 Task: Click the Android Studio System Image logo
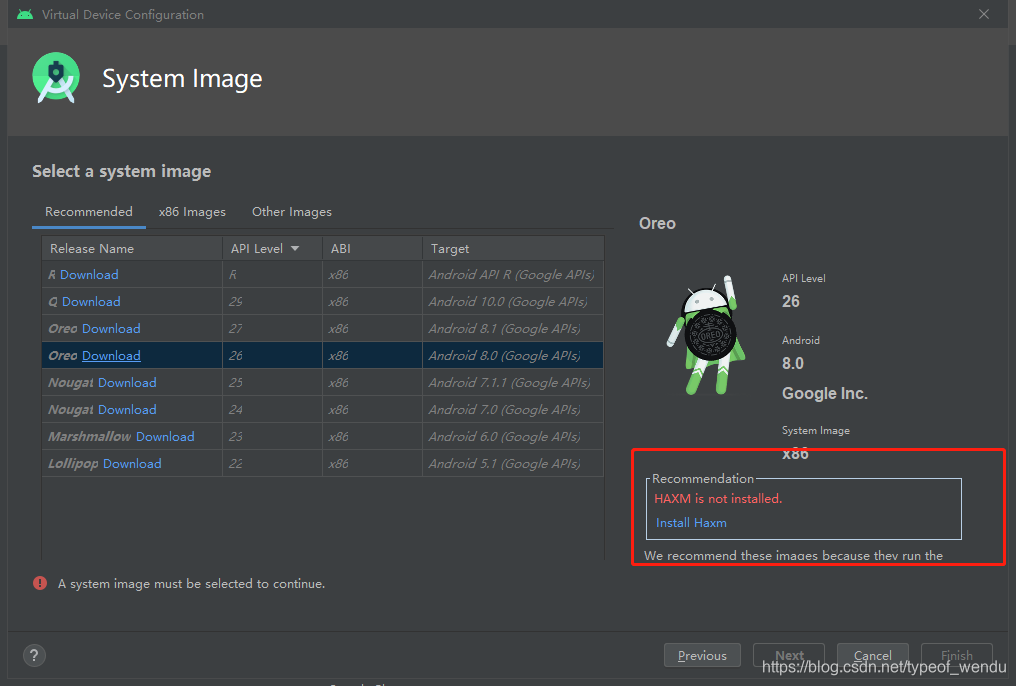click(56, 78)
